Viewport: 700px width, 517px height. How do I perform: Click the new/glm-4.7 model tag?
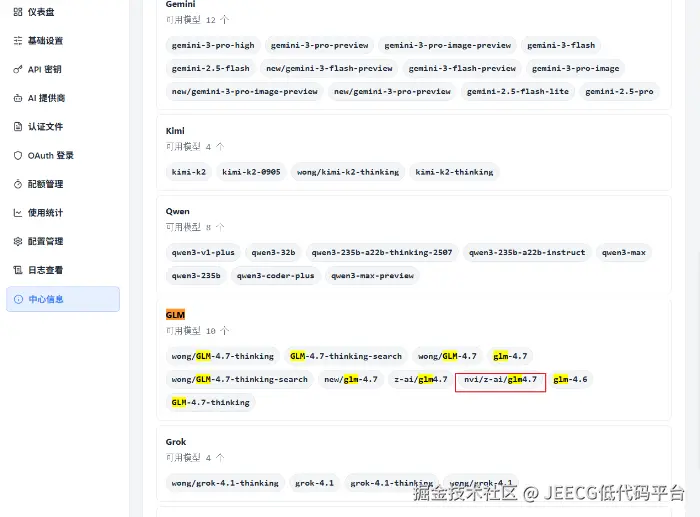[351, 379]
